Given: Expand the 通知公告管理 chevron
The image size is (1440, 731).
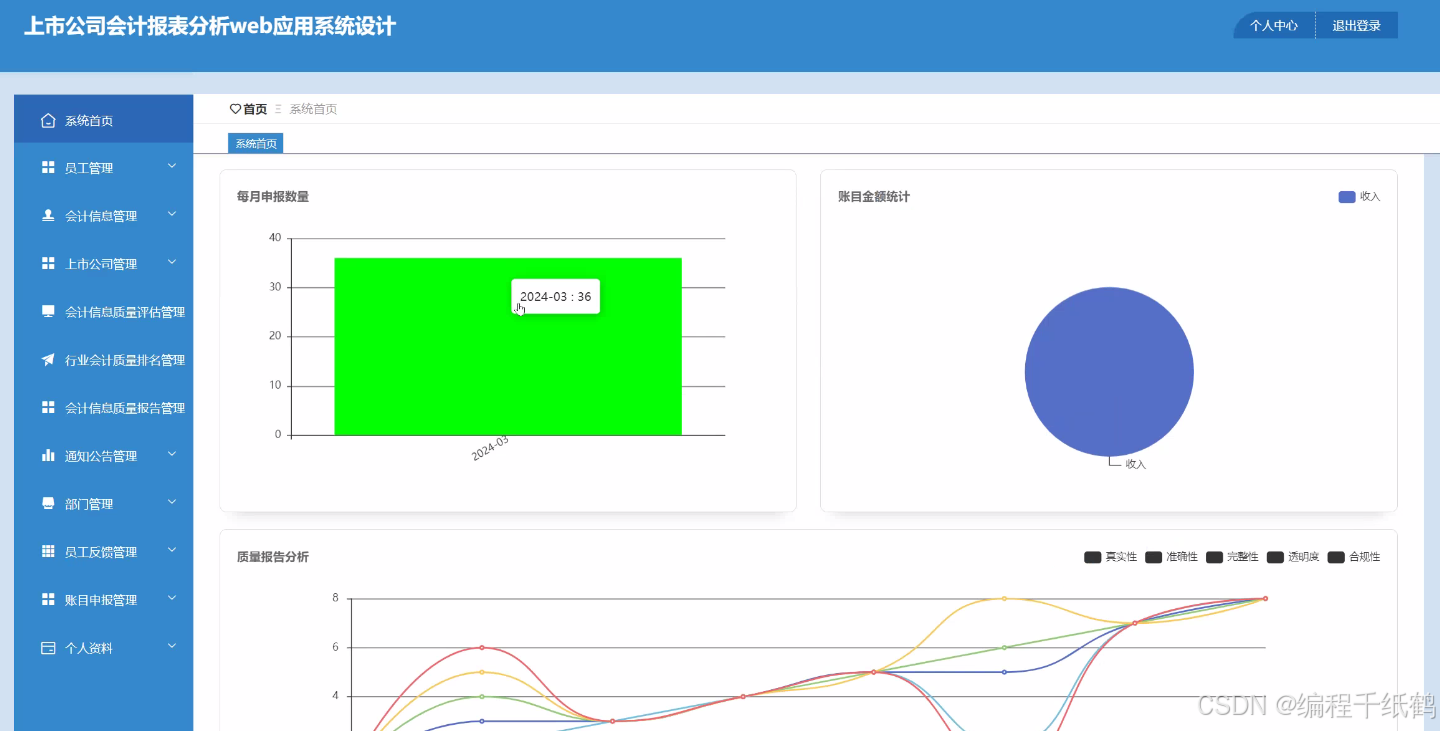Looking at the screenshot, I should [172, 455].
